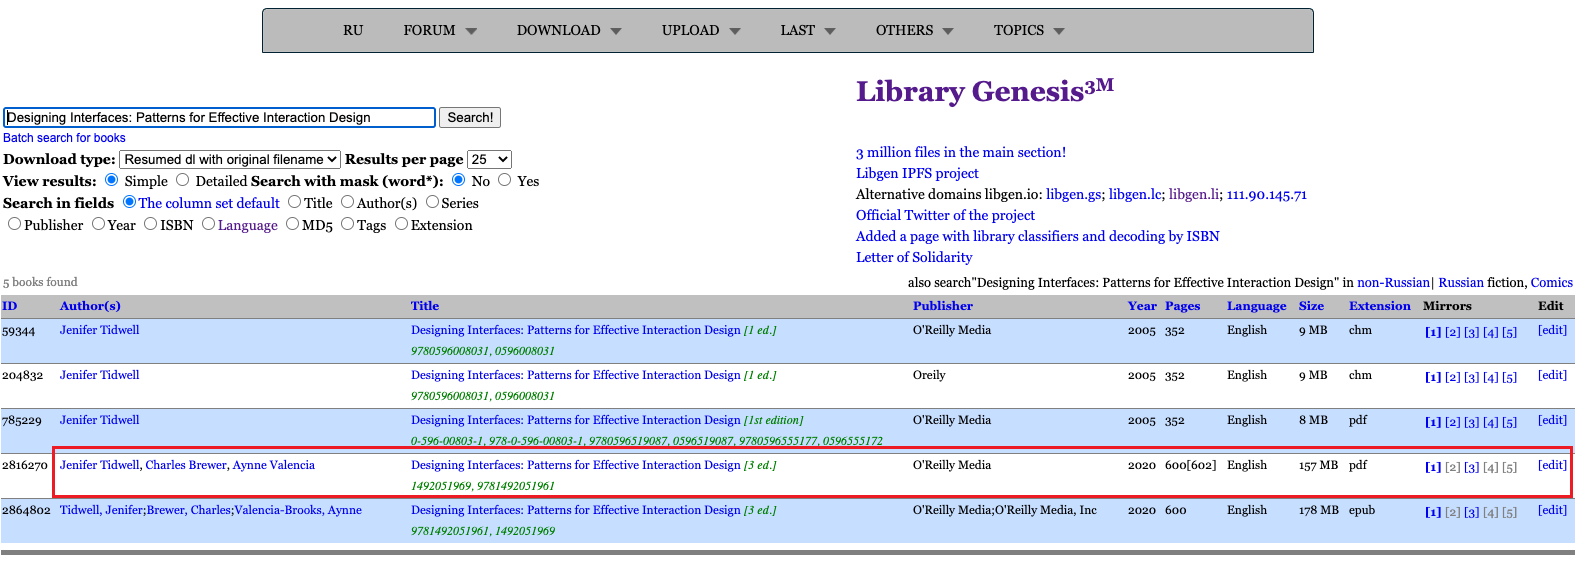Select the Simple view results radio
The height and width of the screenshot is (567, 1575).
pyautogui.click(x=112, y=180)
